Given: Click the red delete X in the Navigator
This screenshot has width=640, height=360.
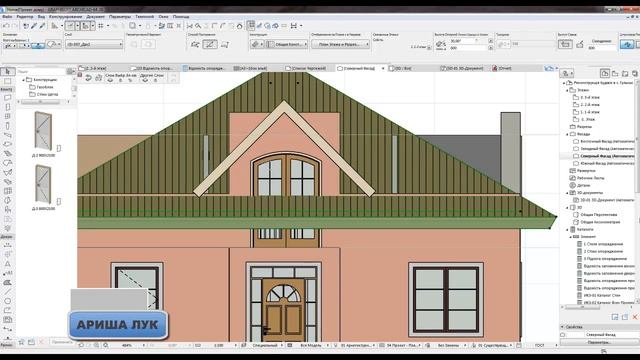Looking at the screenshot, I should tap(635, 317).
